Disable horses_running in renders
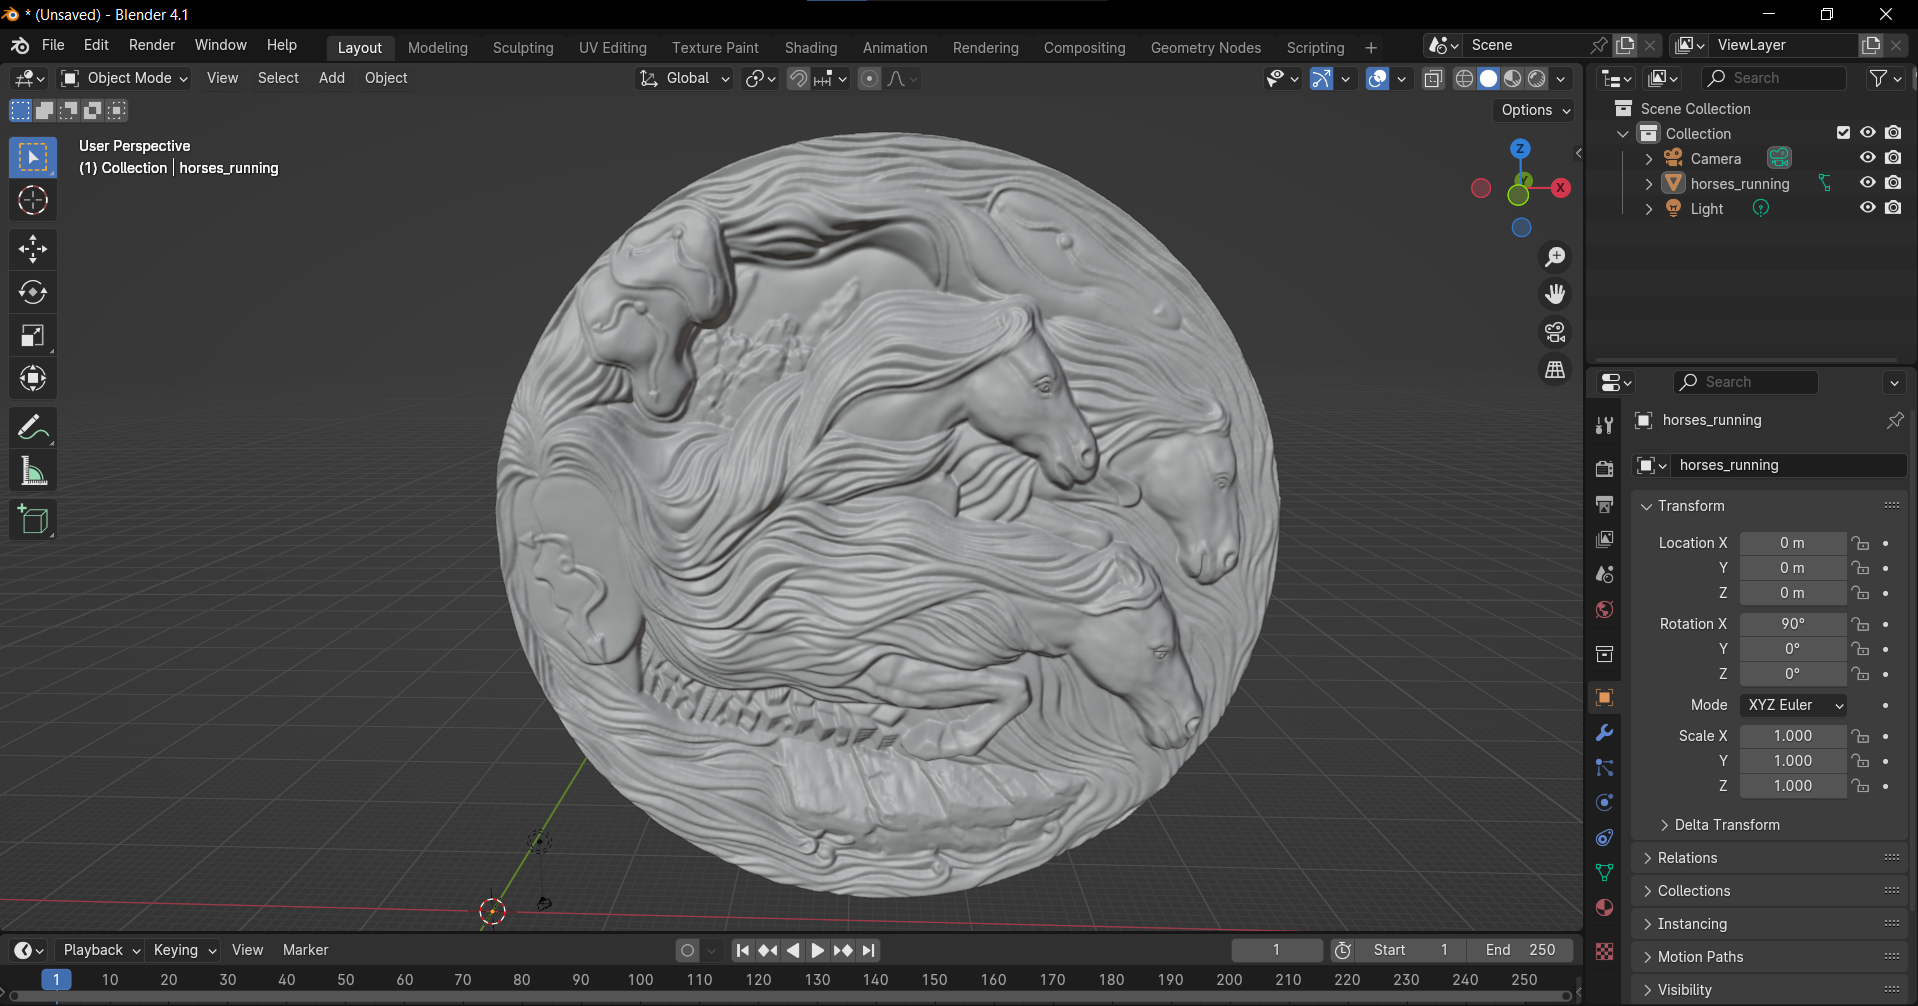This screenshot has height=1006, width=1918. (1893, 183)
